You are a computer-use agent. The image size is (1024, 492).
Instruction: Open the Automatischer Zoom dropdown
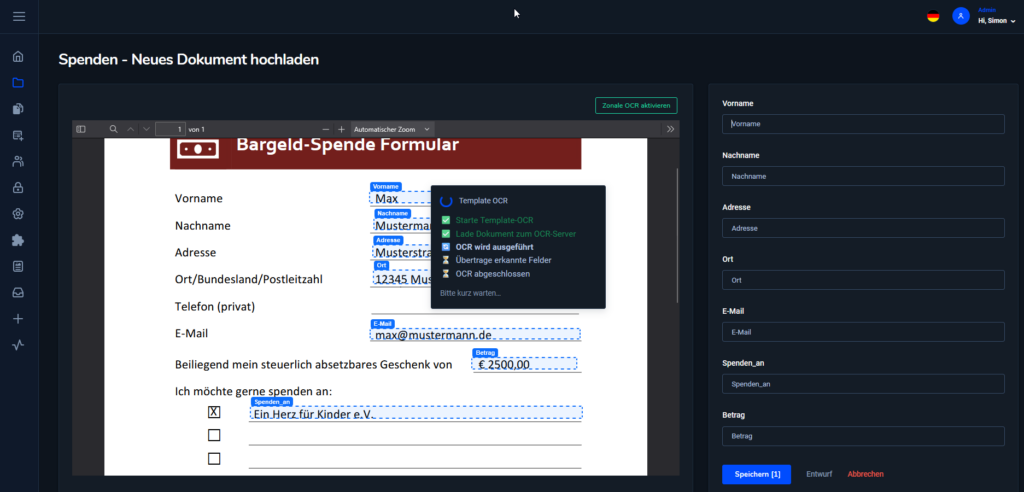[392, 129]
